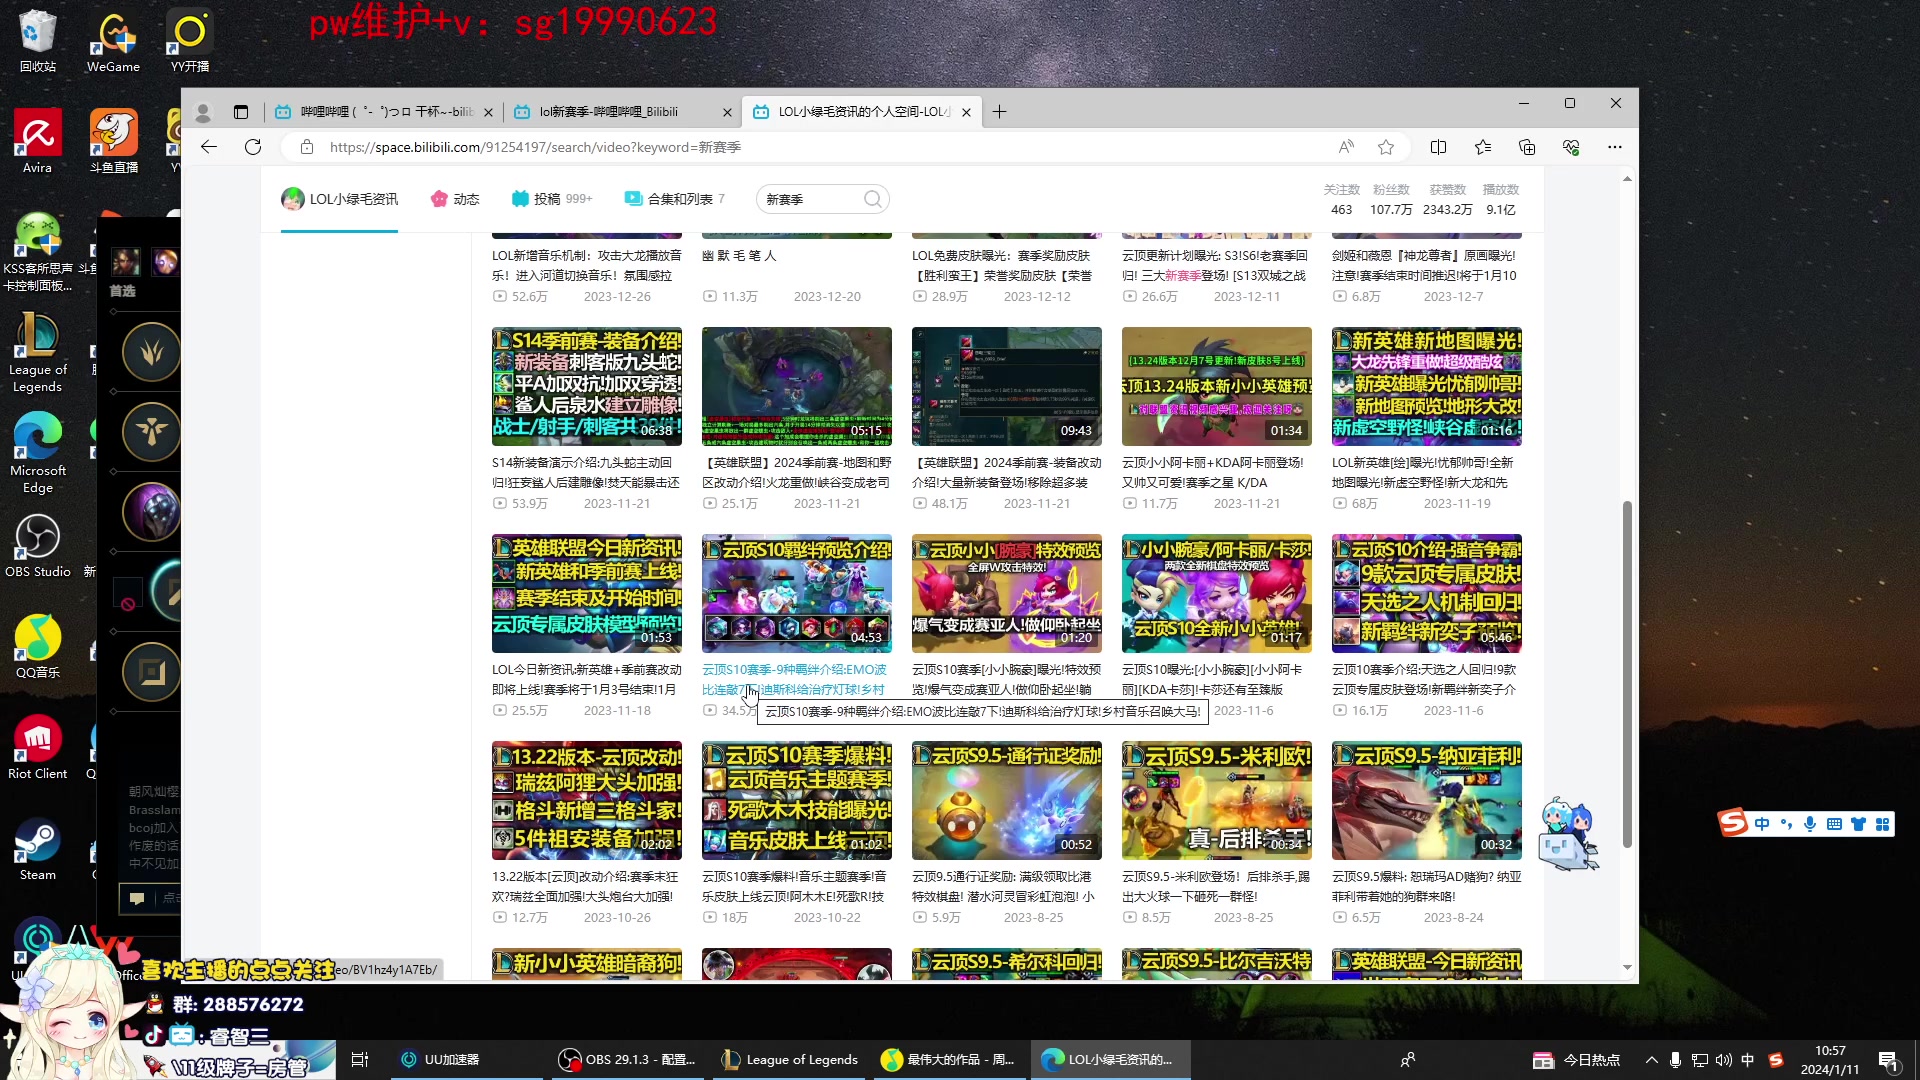The image size is (1920, 1080).
Task: Open Edge collections icon
Action: (1527, 147)
